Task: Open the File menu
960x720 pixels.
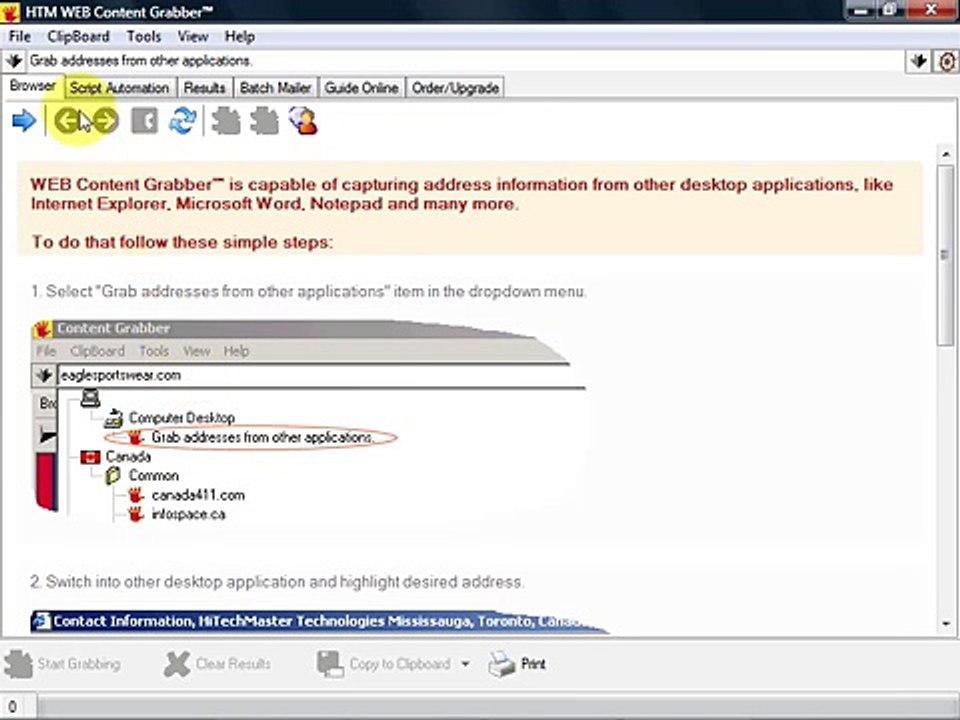Action: pos(20,37)
